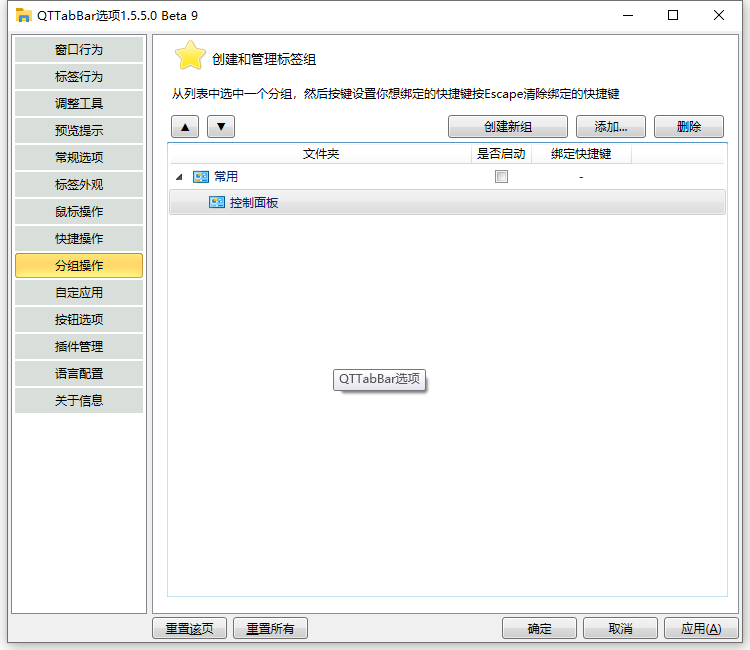Select the 常用 group row label

click(226, 177)
